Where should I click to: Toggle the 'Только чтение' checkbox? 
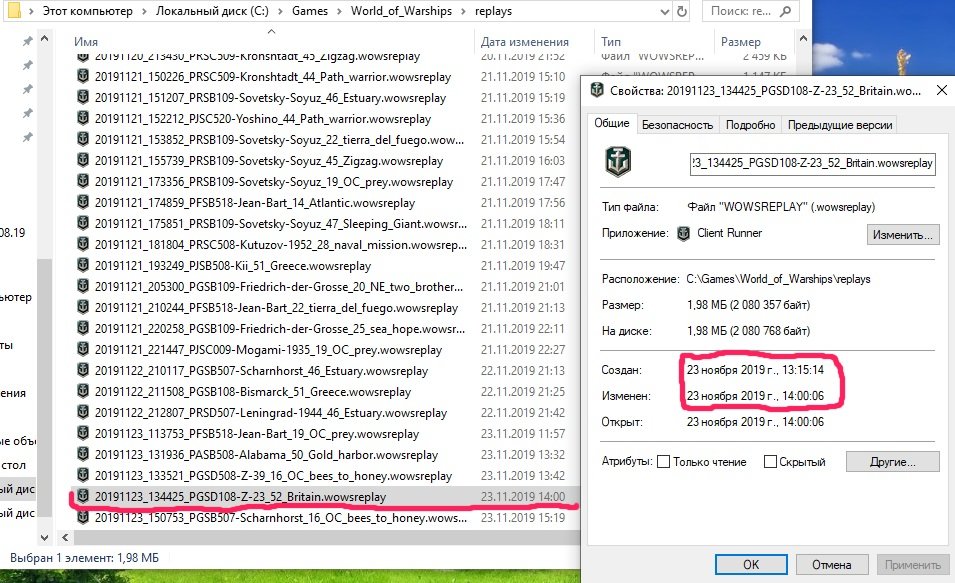pos(664,462)
